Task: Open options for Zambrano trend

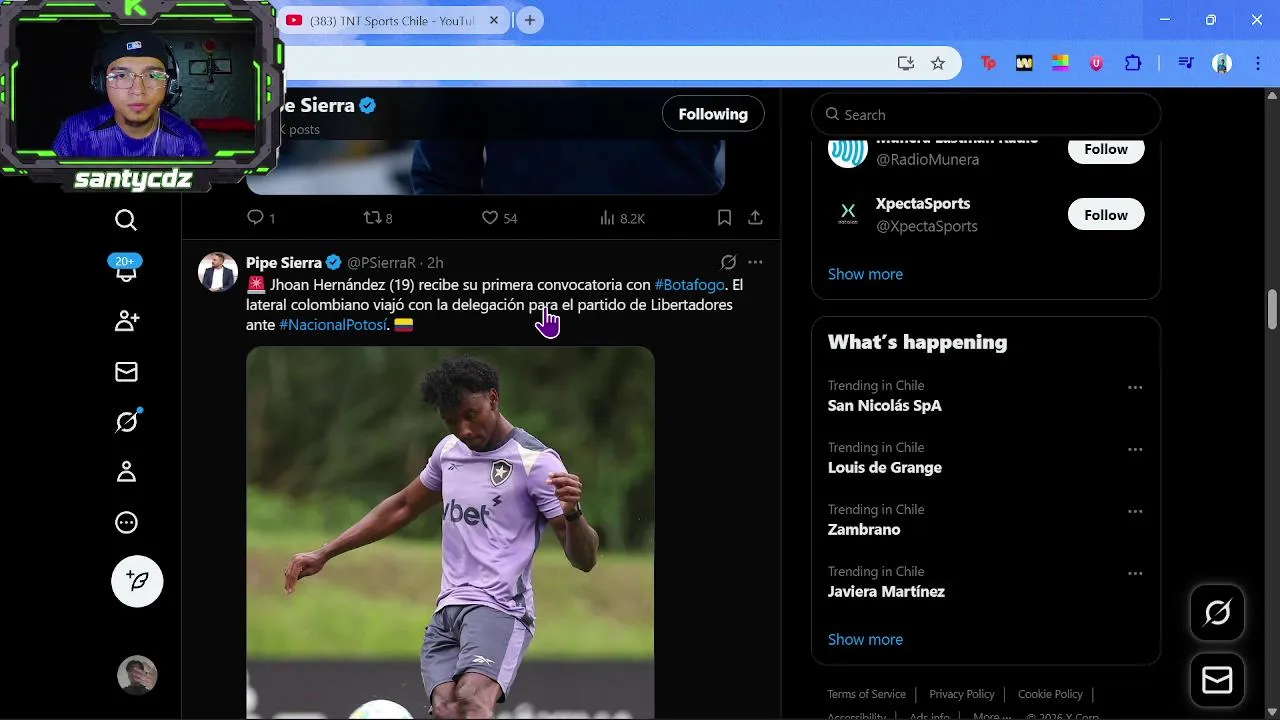Action: (x=1135, y=512)
